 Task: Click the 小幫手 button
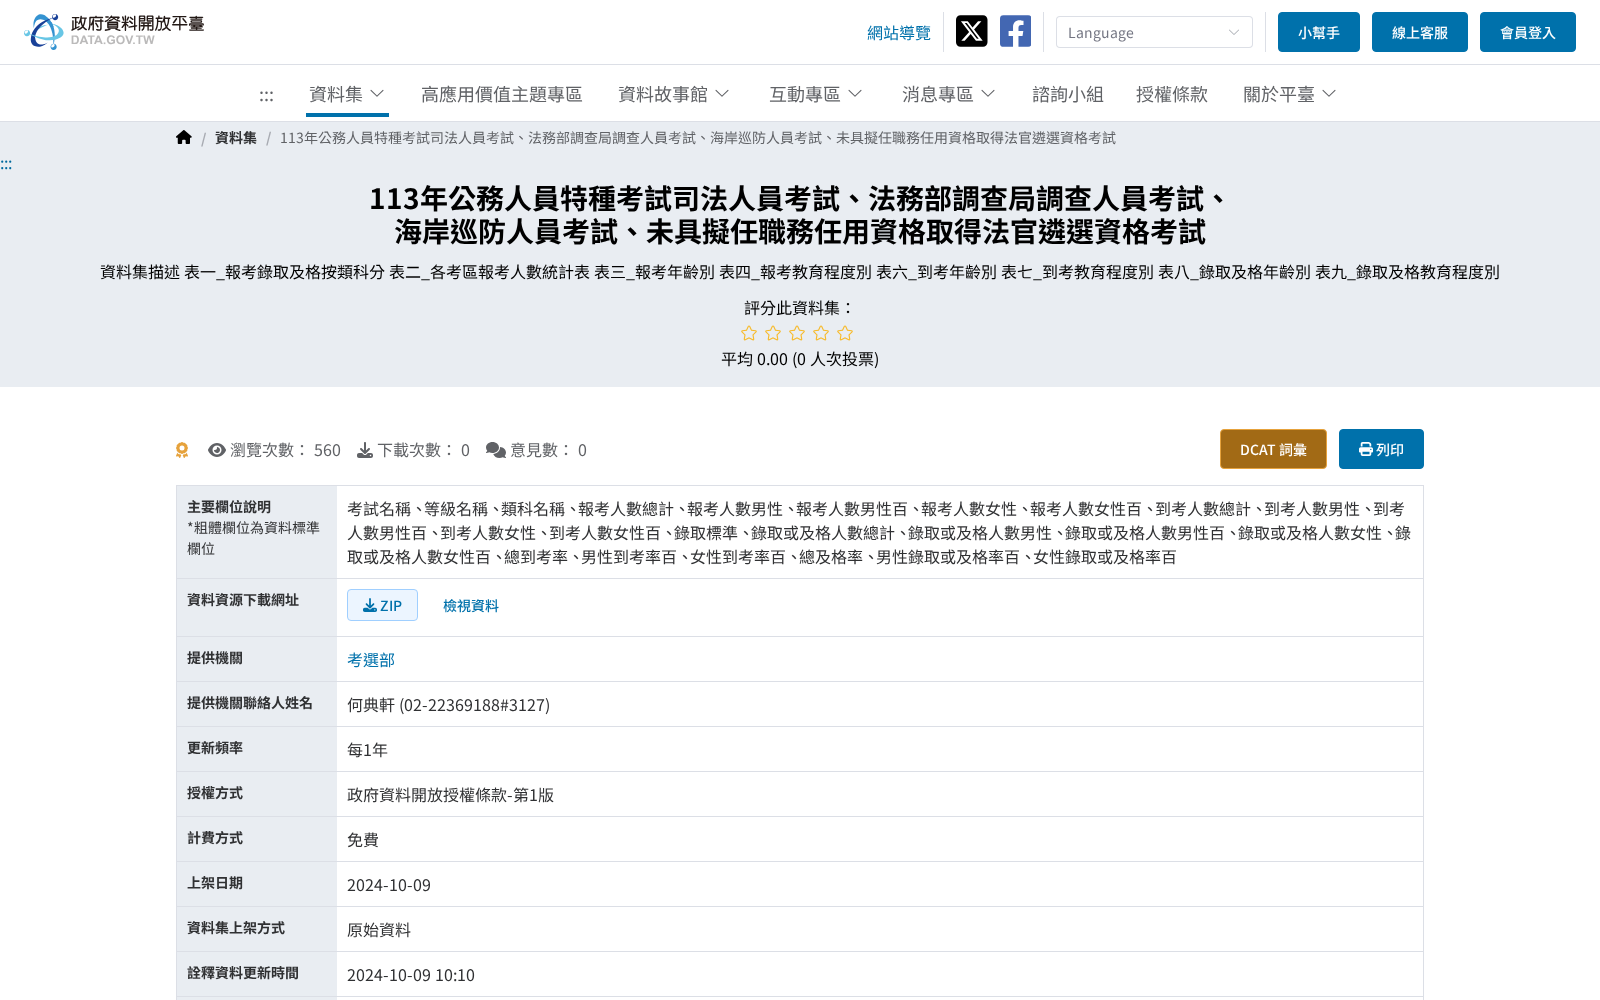click(x=1319, y=32)
